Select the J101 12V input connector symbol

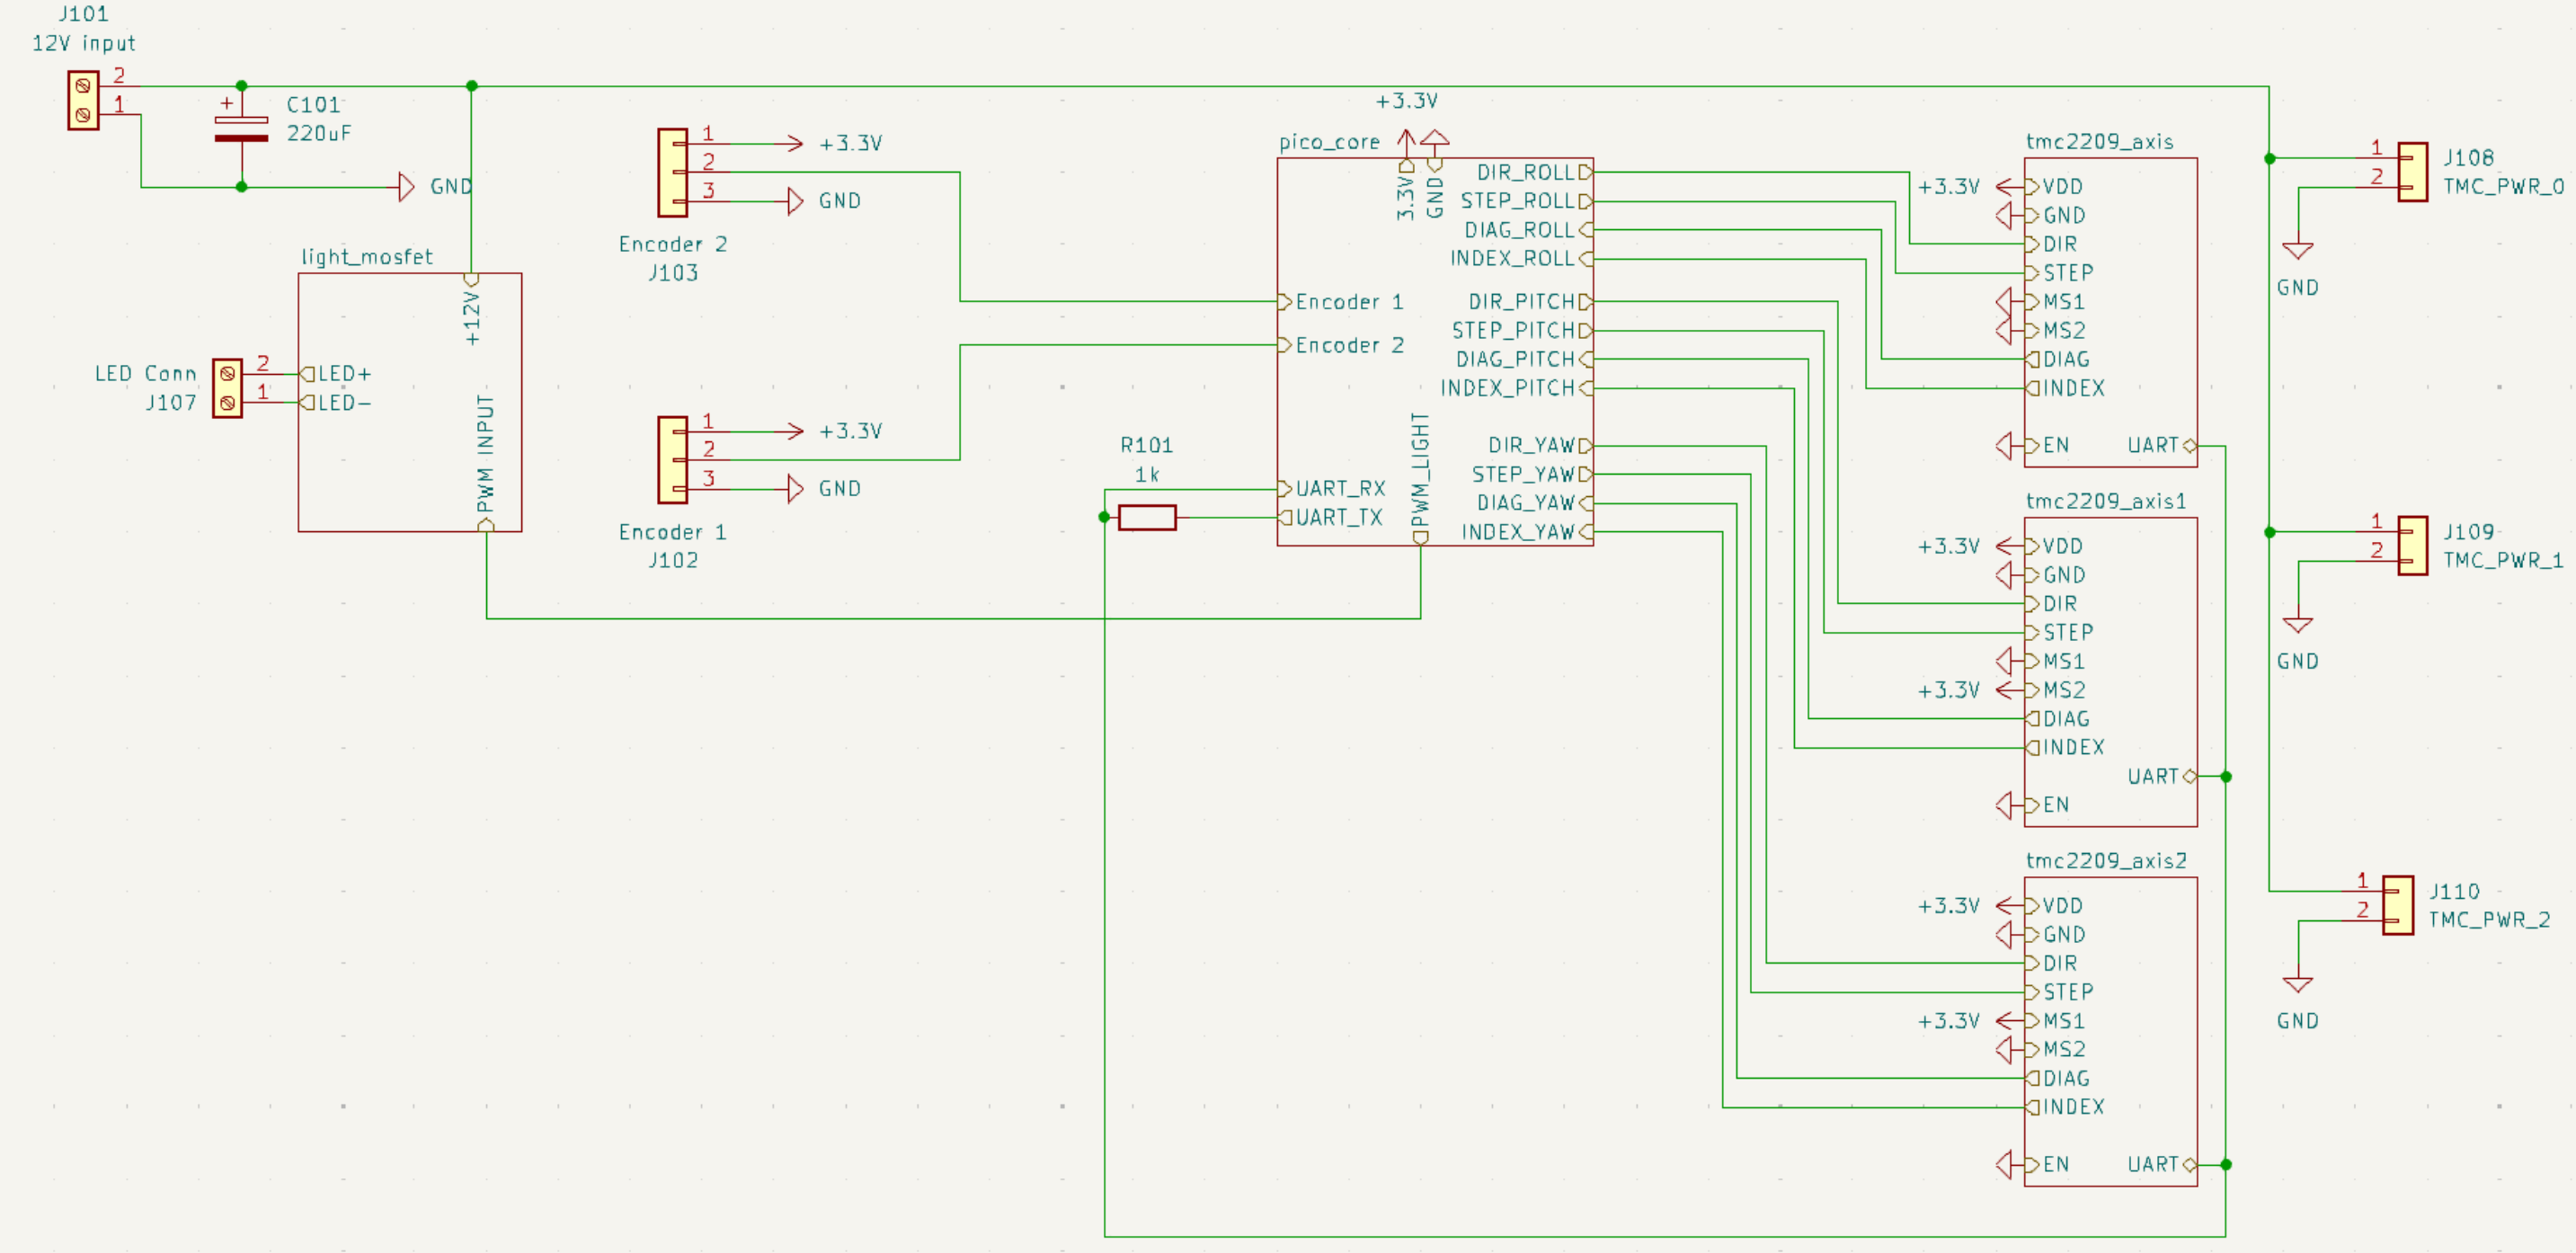(83, 100)
